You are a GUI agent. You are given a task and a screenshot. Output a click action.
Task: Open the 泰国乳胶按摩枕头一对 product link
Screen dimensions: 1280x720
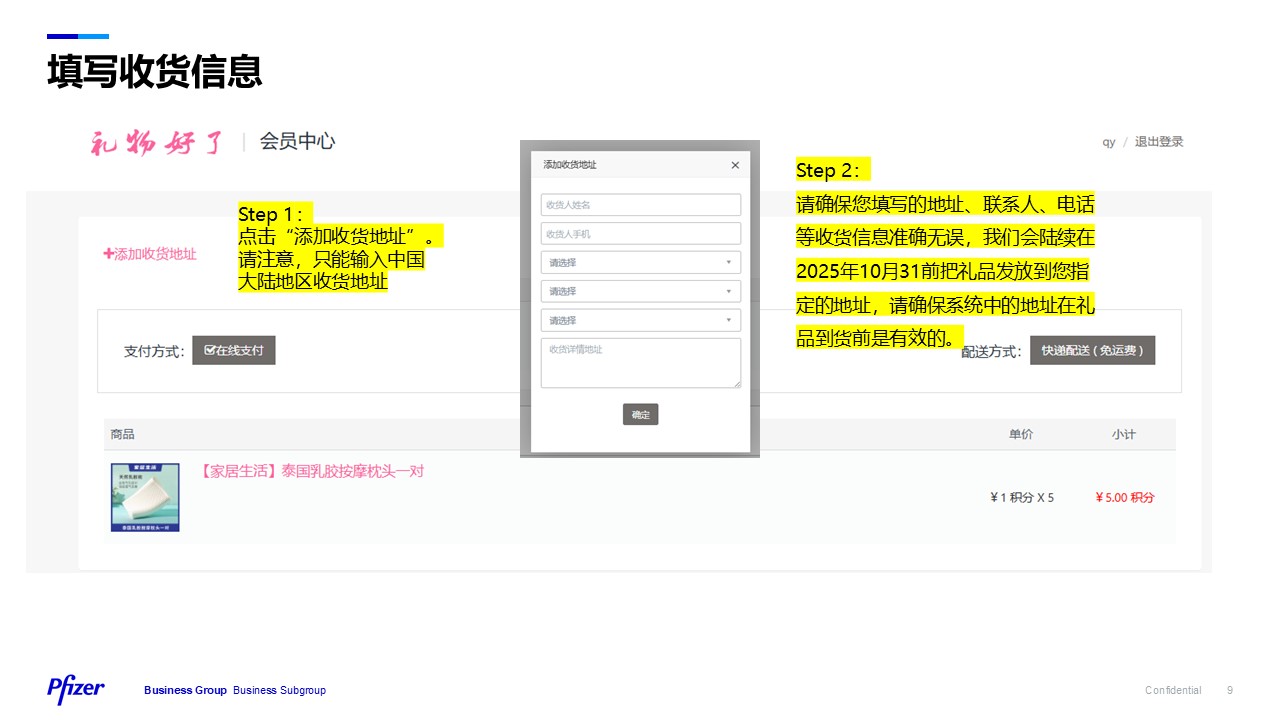312,471
